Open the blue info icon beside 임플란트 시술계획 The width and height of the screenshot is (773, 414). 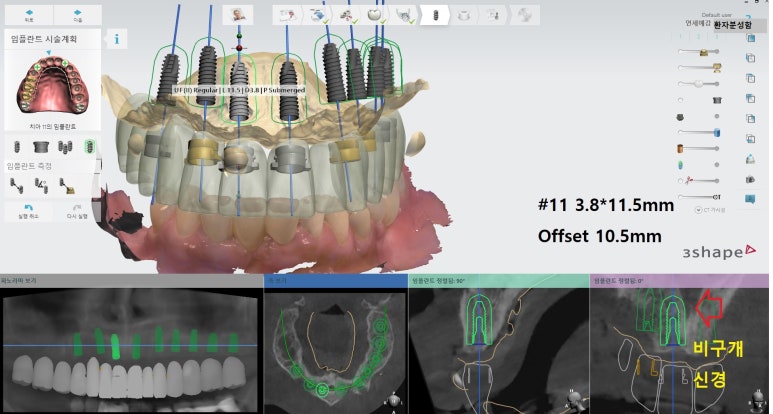[x=118, y=39]
